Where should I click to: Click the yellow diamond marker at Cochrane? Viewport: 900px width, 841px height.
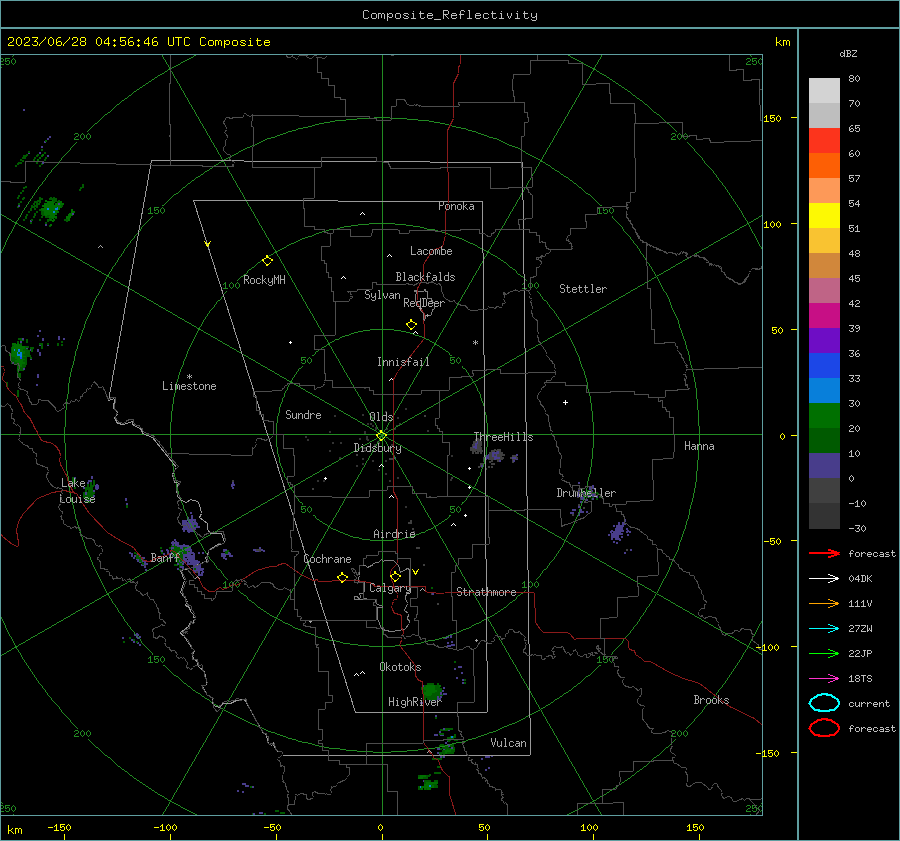point(342,578)
